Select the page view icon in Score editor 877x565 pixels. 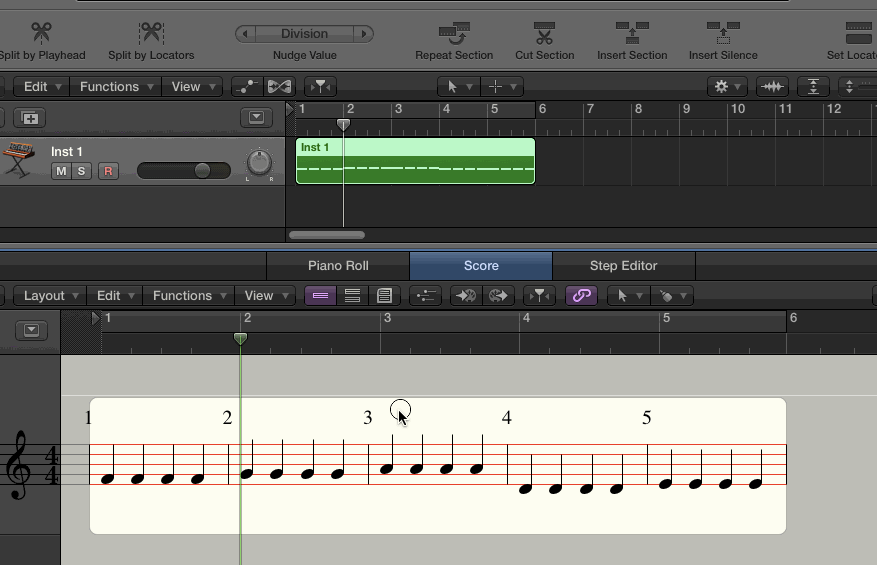[x=384, y=296]
